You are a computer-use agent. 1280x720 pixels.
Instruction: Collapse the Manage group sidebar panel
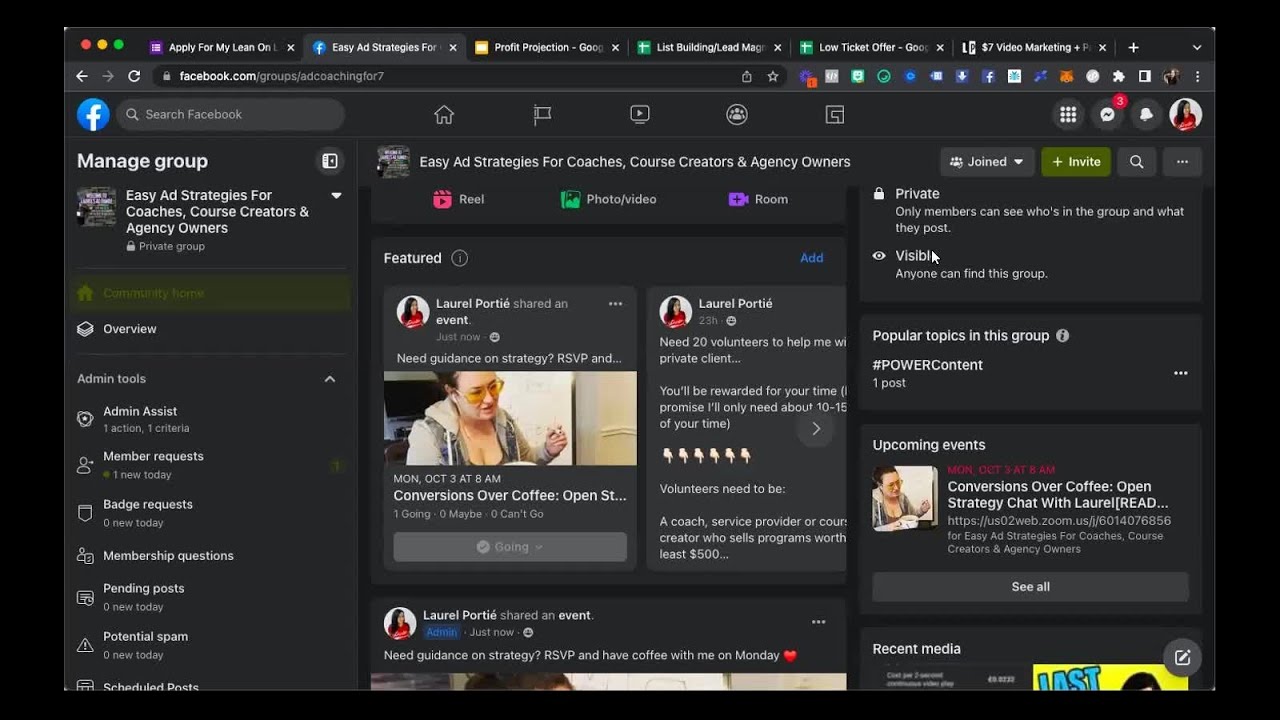pyautogui.click(x=330, y=161)
